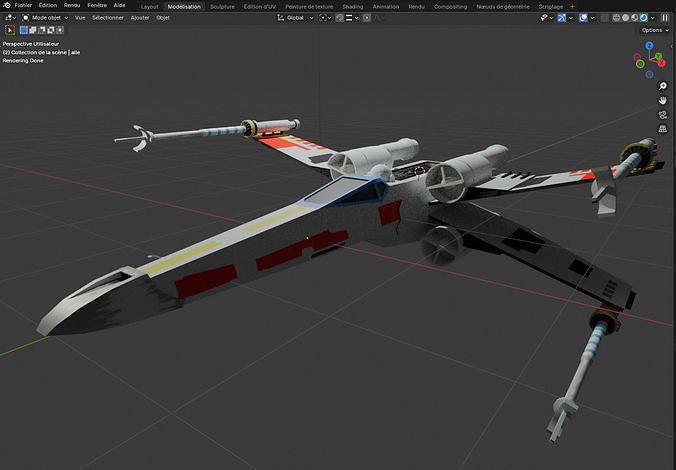Switch to the Peinture de texture tab
Screen dimensions: 676x470
(309, 6)
